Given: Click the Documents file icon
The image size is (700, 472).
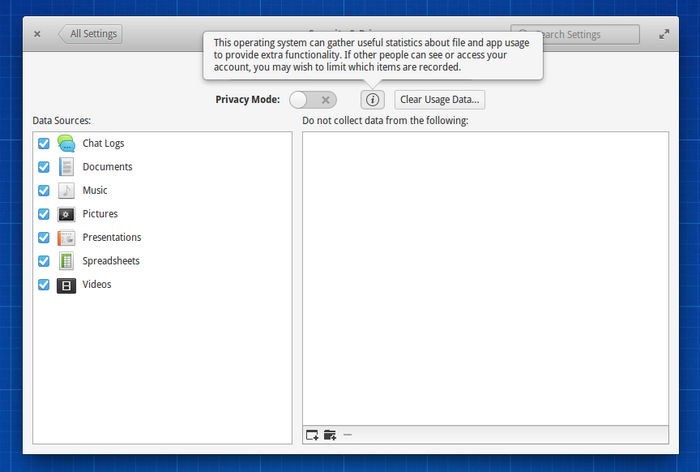Looking at the screenshot, I should coord(67,167).
